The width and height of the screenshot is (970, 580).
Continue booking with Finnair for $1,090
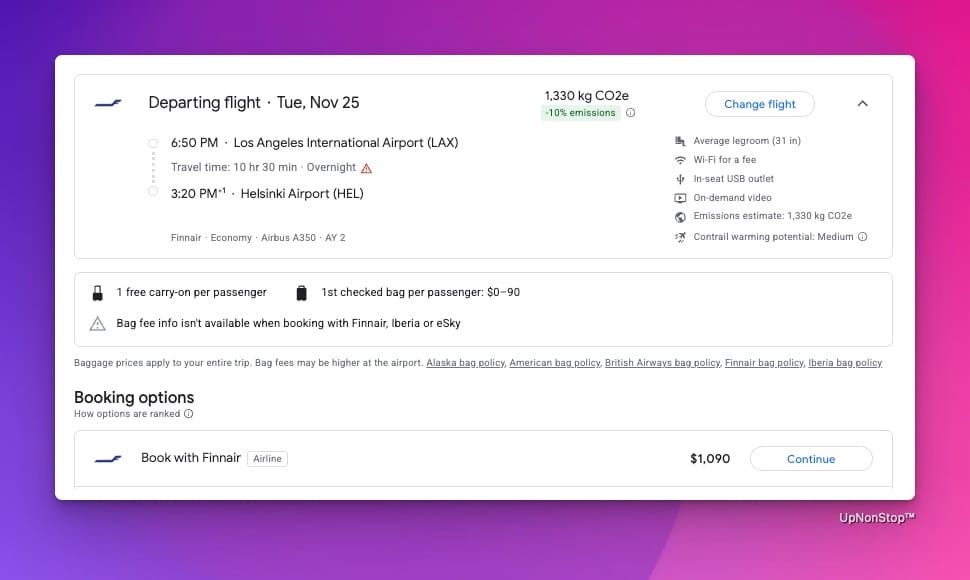pos(810,459)
